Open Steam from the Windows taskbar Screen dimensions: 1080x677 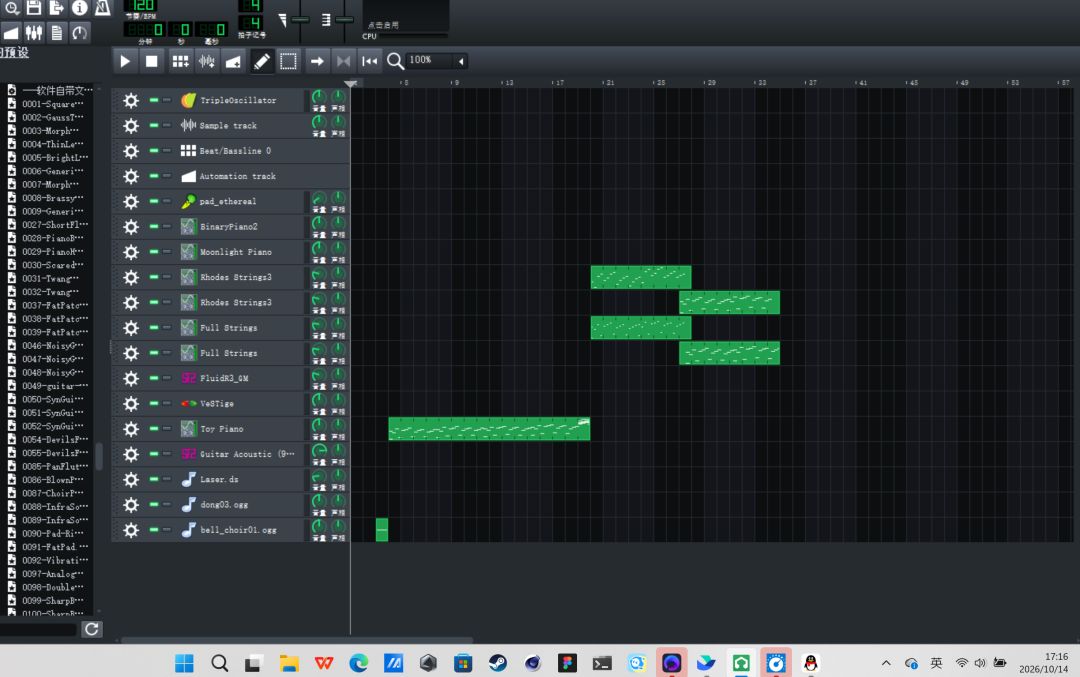coord(498,663)
